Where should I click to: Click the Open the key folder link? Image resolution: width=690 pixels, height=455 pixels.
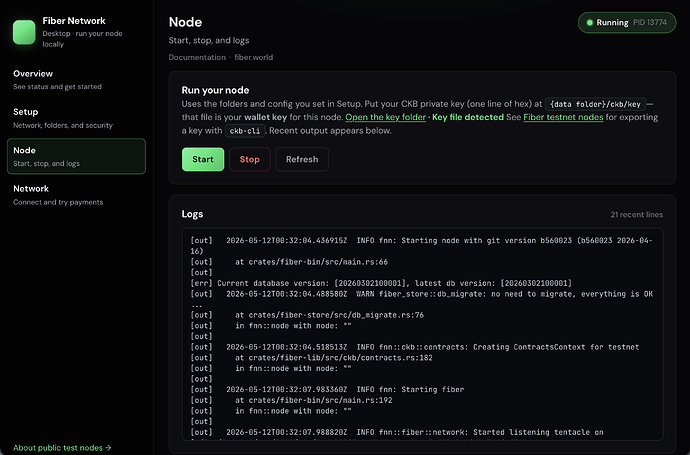385,117
